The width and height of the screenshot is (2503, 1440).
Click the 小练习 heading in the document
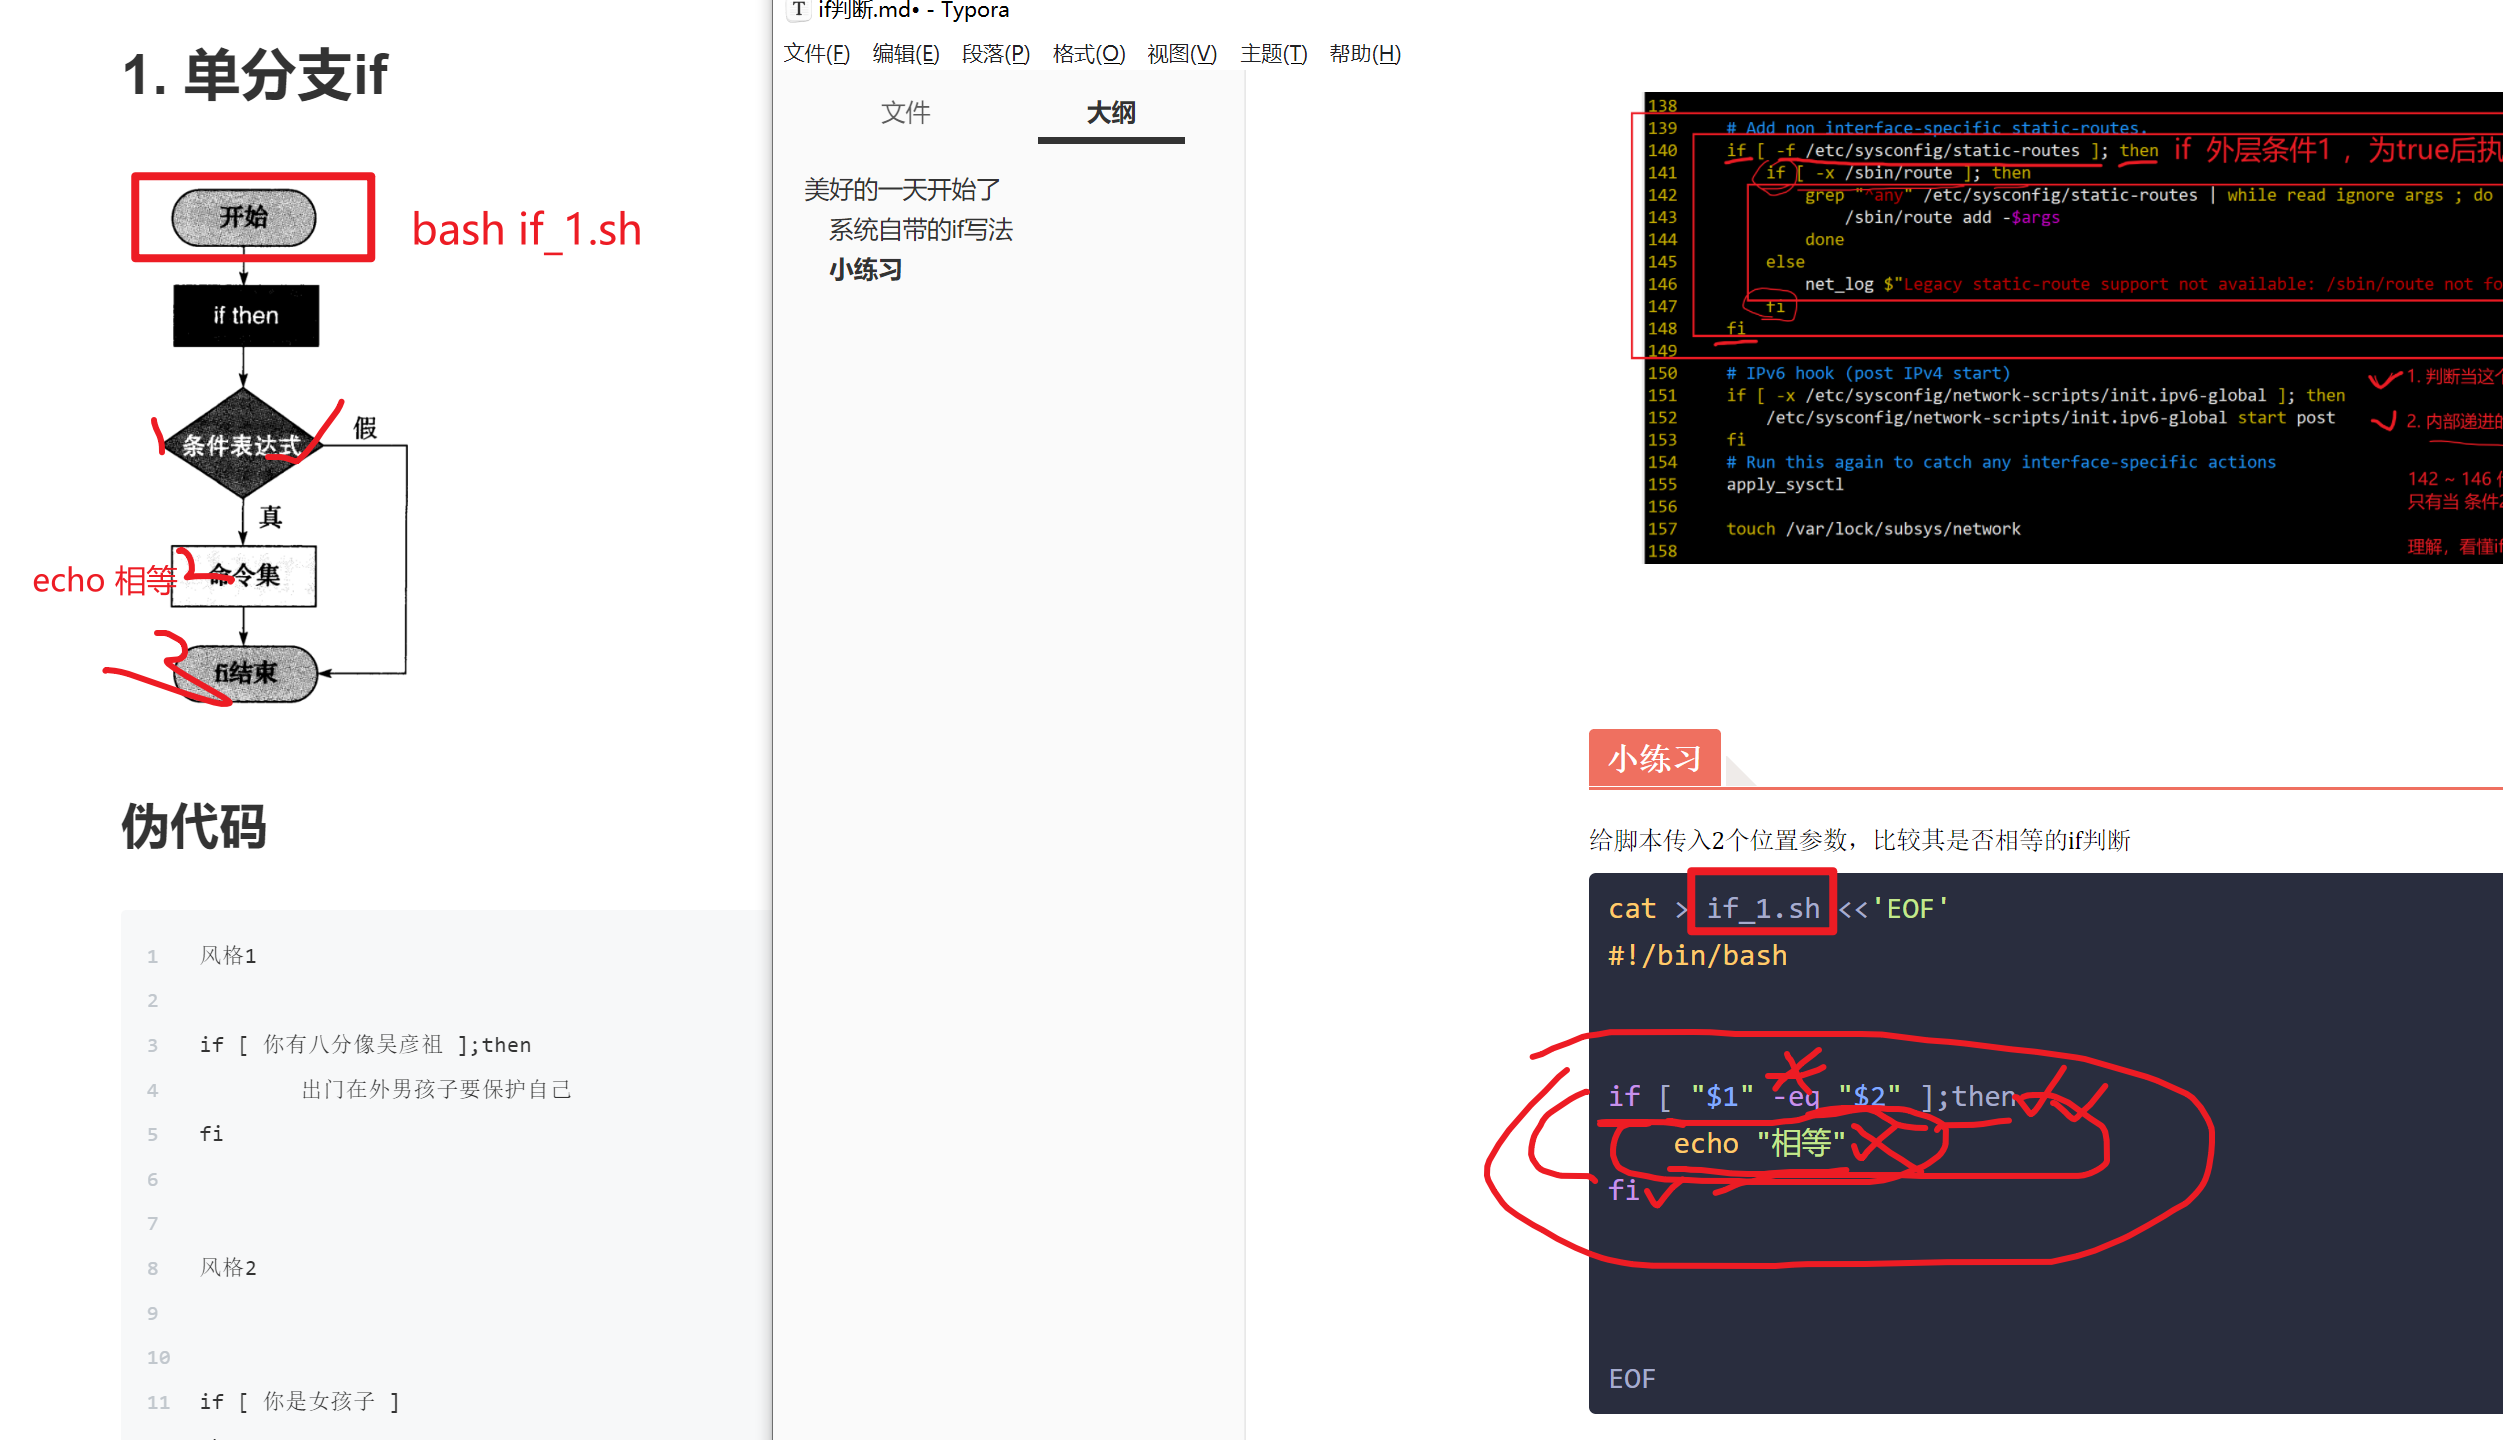[1654, 758]
